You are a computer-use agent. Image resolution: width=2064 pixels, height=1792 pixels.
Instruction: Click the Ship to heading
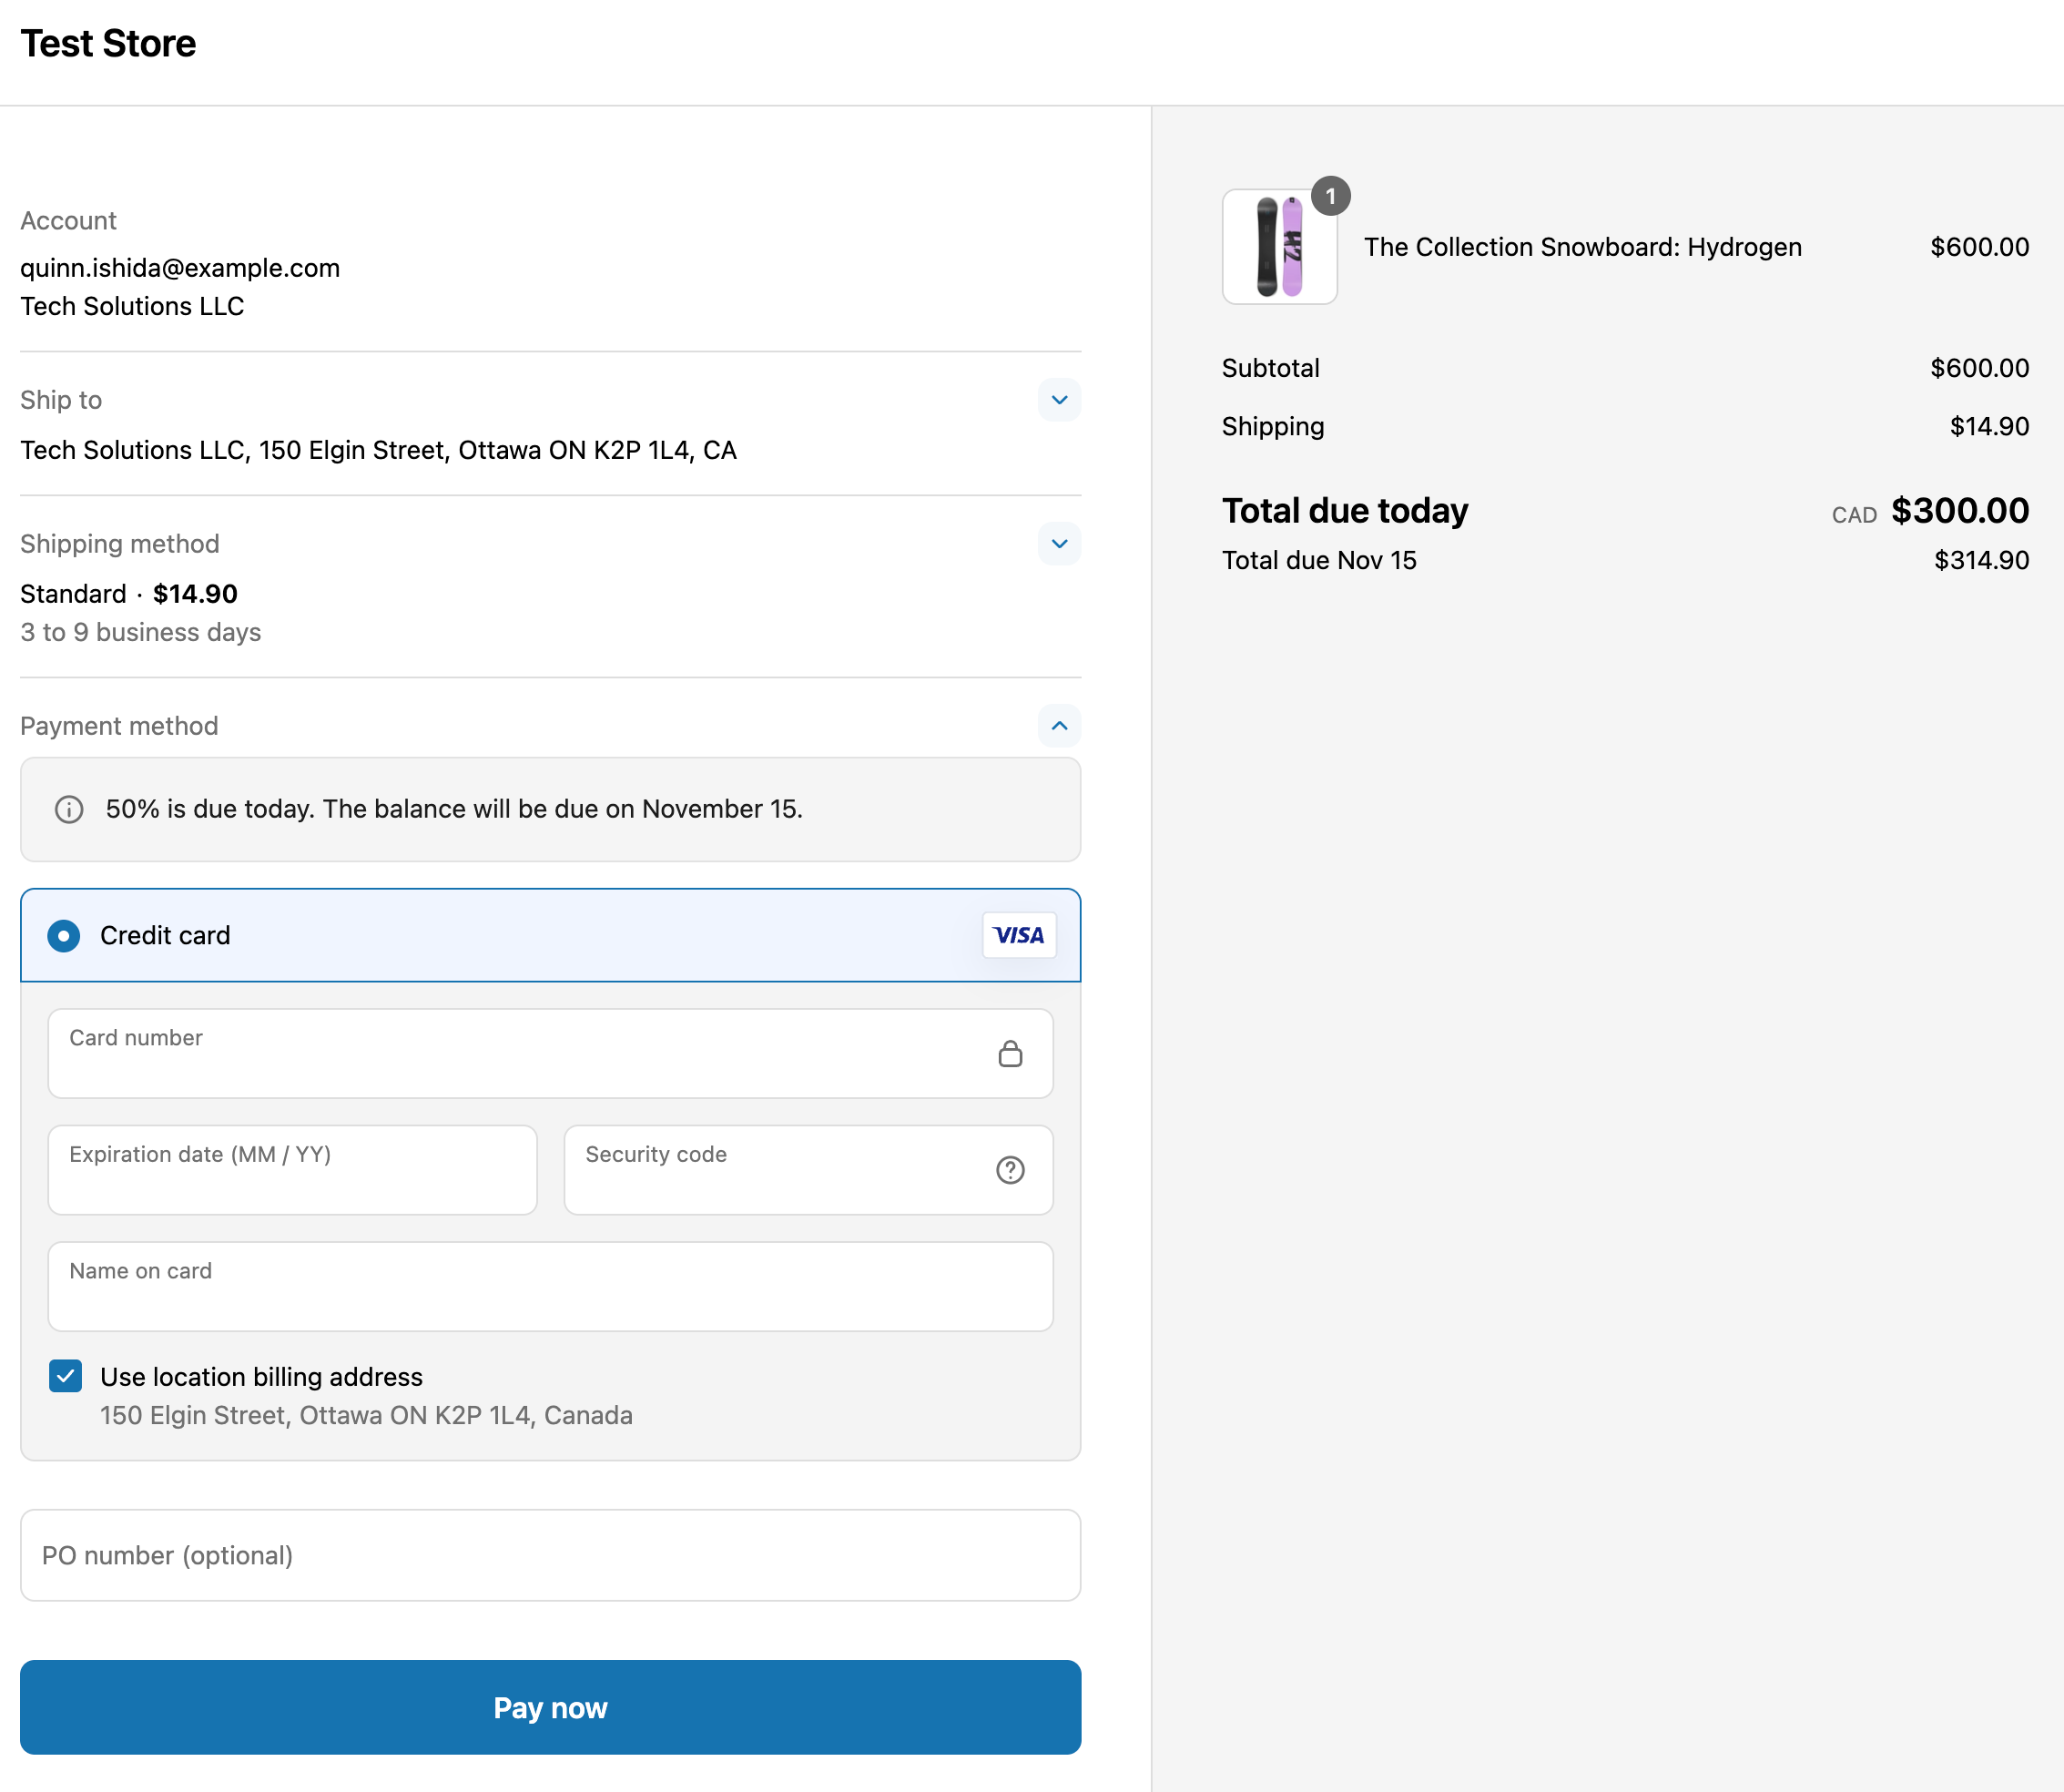(x=61, y=400)
